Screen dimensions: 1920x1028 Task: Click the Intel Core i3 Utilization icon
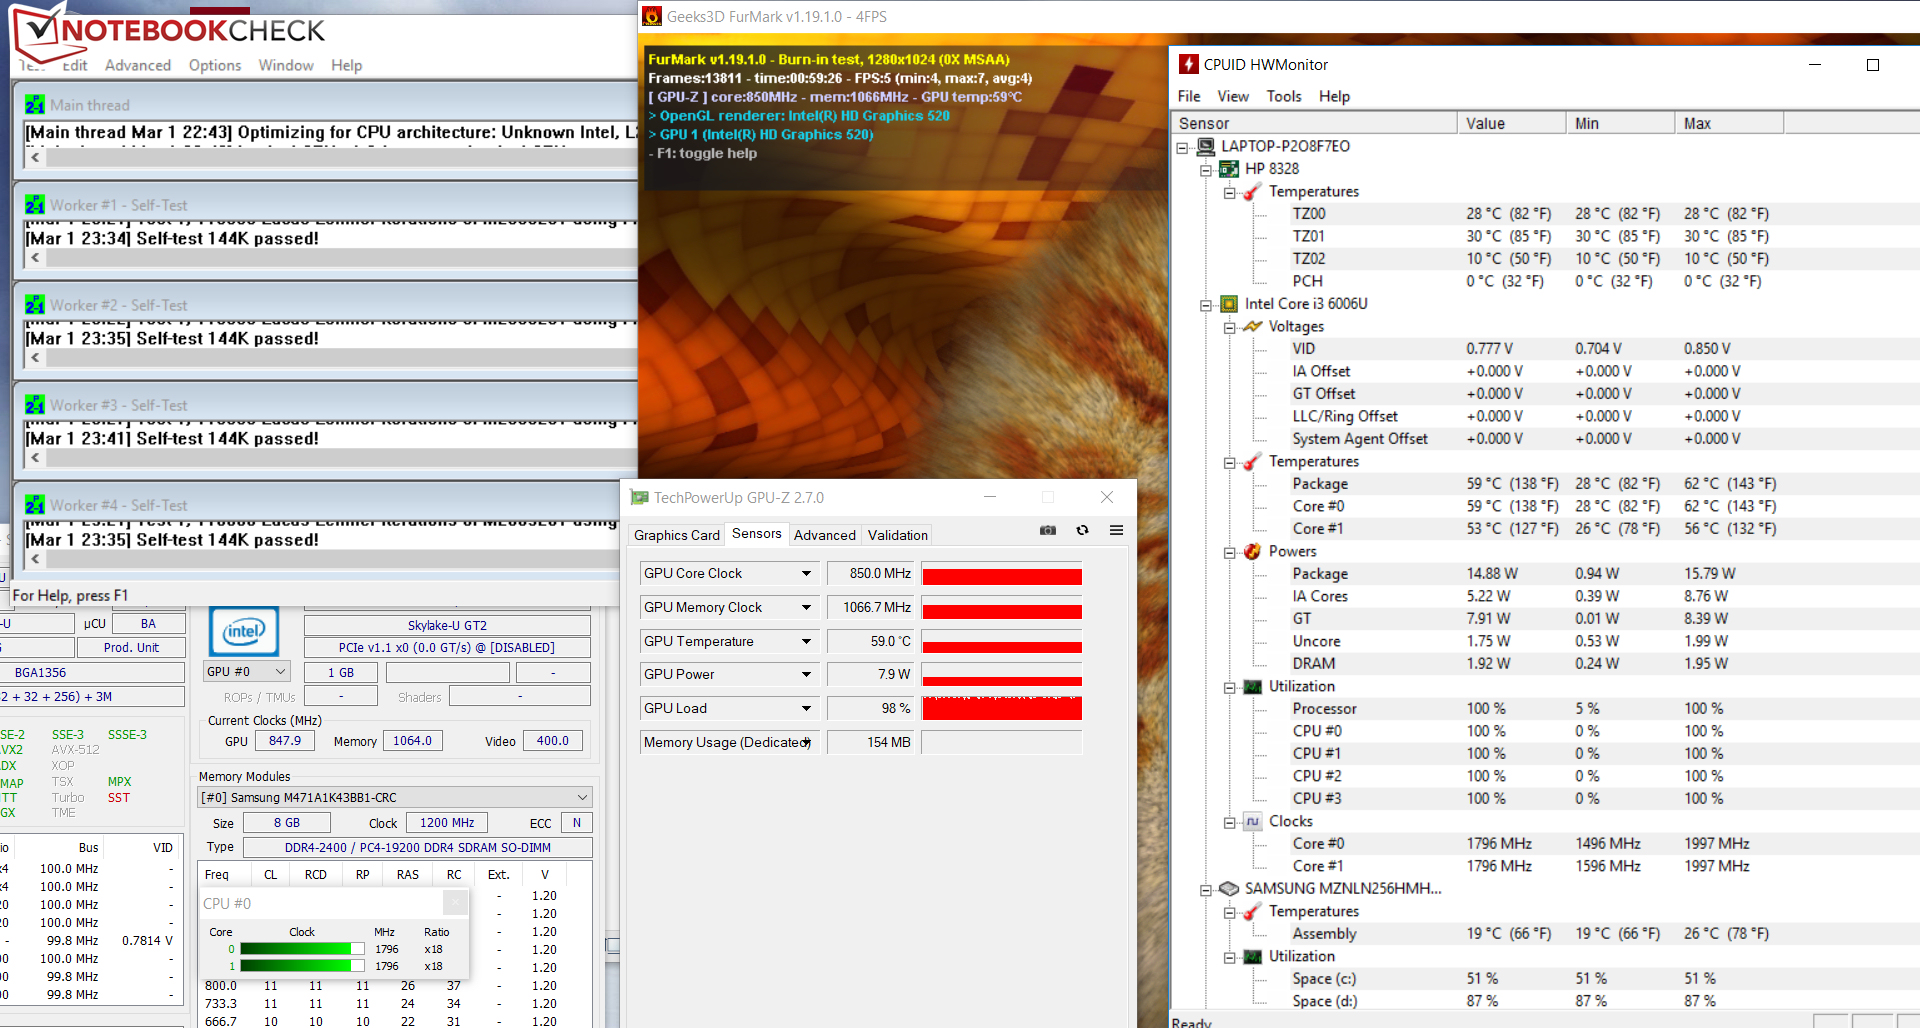[x=1252, y=686]
